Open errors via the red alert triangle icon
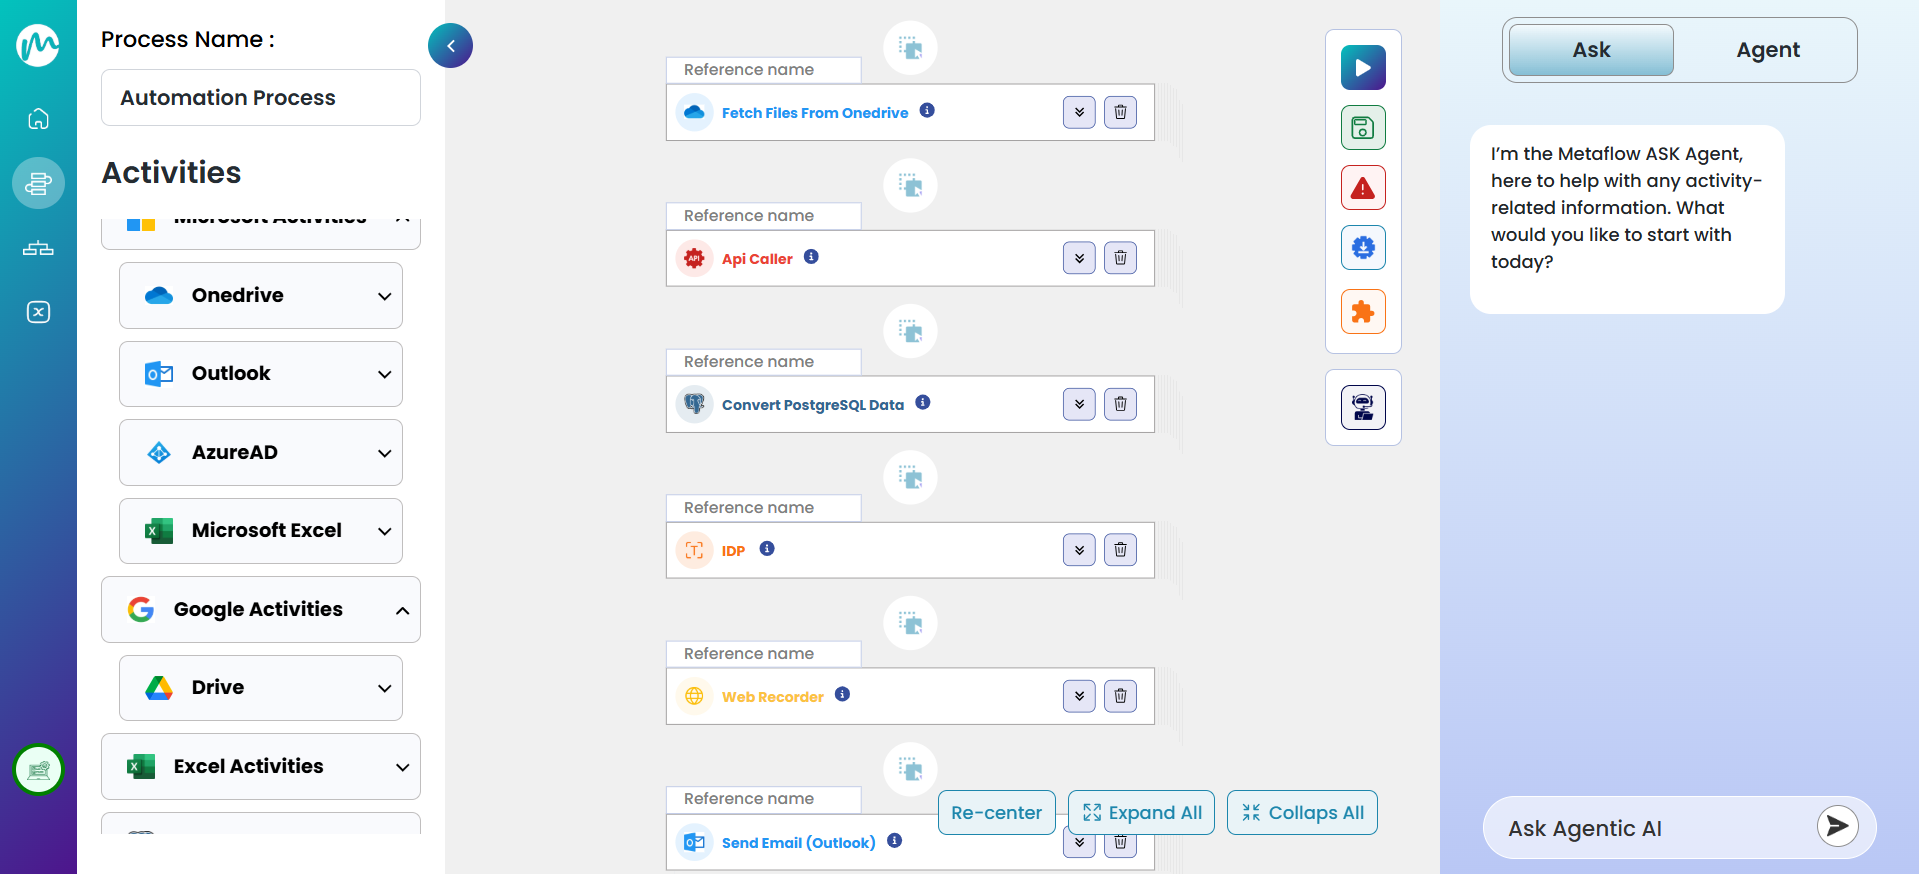The height and width of the screenshot is (874, 1919). [1362, 187]
